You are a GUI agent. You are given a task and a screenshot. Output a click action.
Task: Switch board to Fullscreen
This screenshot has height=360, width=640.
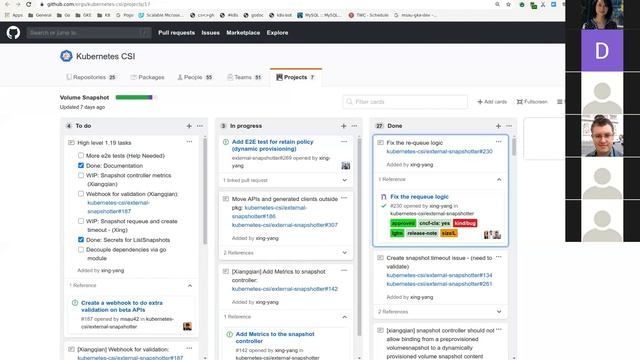point(532,102)
